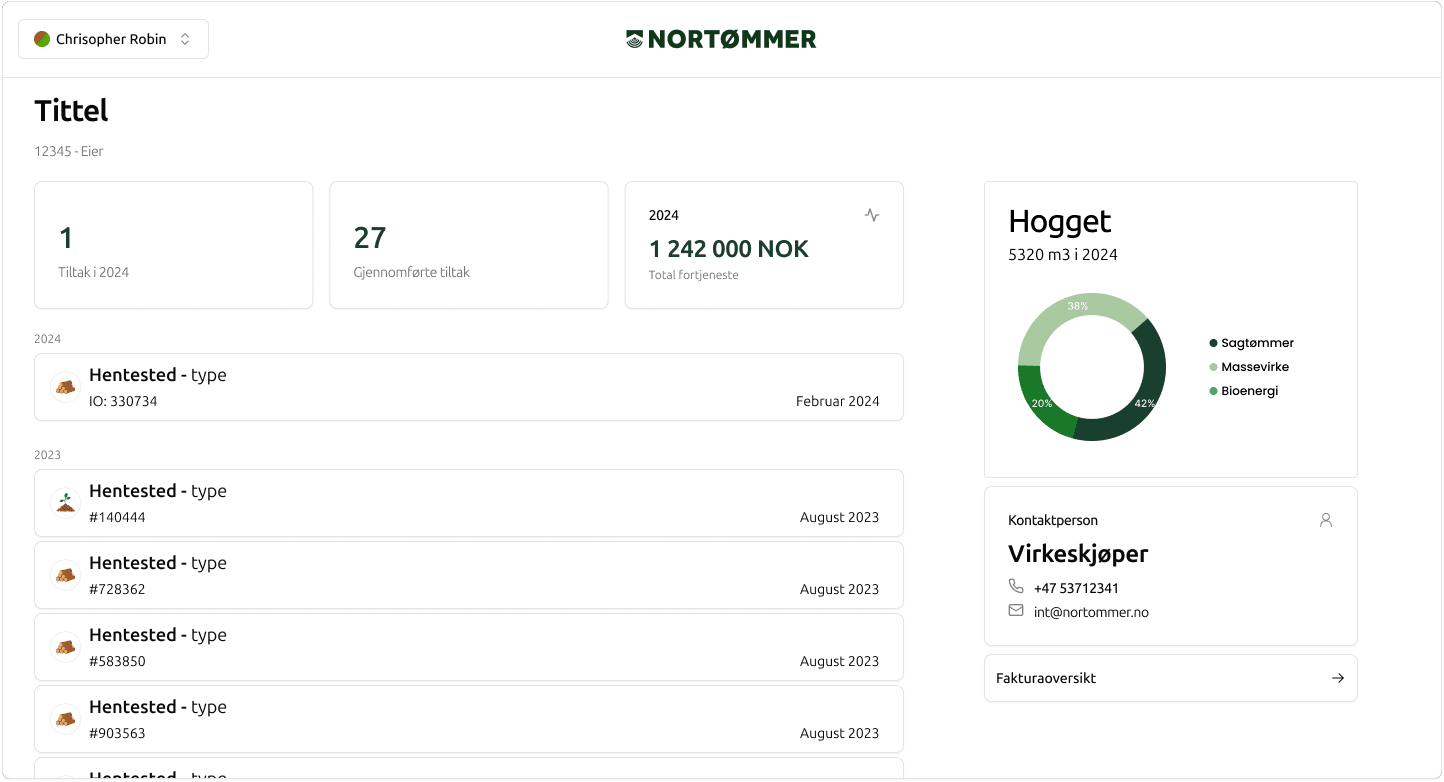Screen dimensions: 1444x782
Task: Click the timber icon on entry #583850
Action: [65, 647]
